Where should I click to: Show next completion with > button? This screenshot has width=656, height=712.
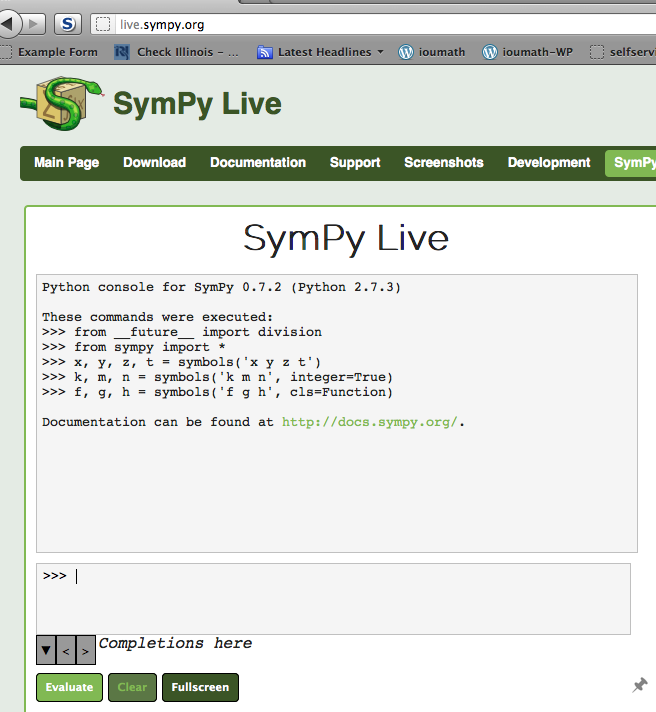click(86, 650)
